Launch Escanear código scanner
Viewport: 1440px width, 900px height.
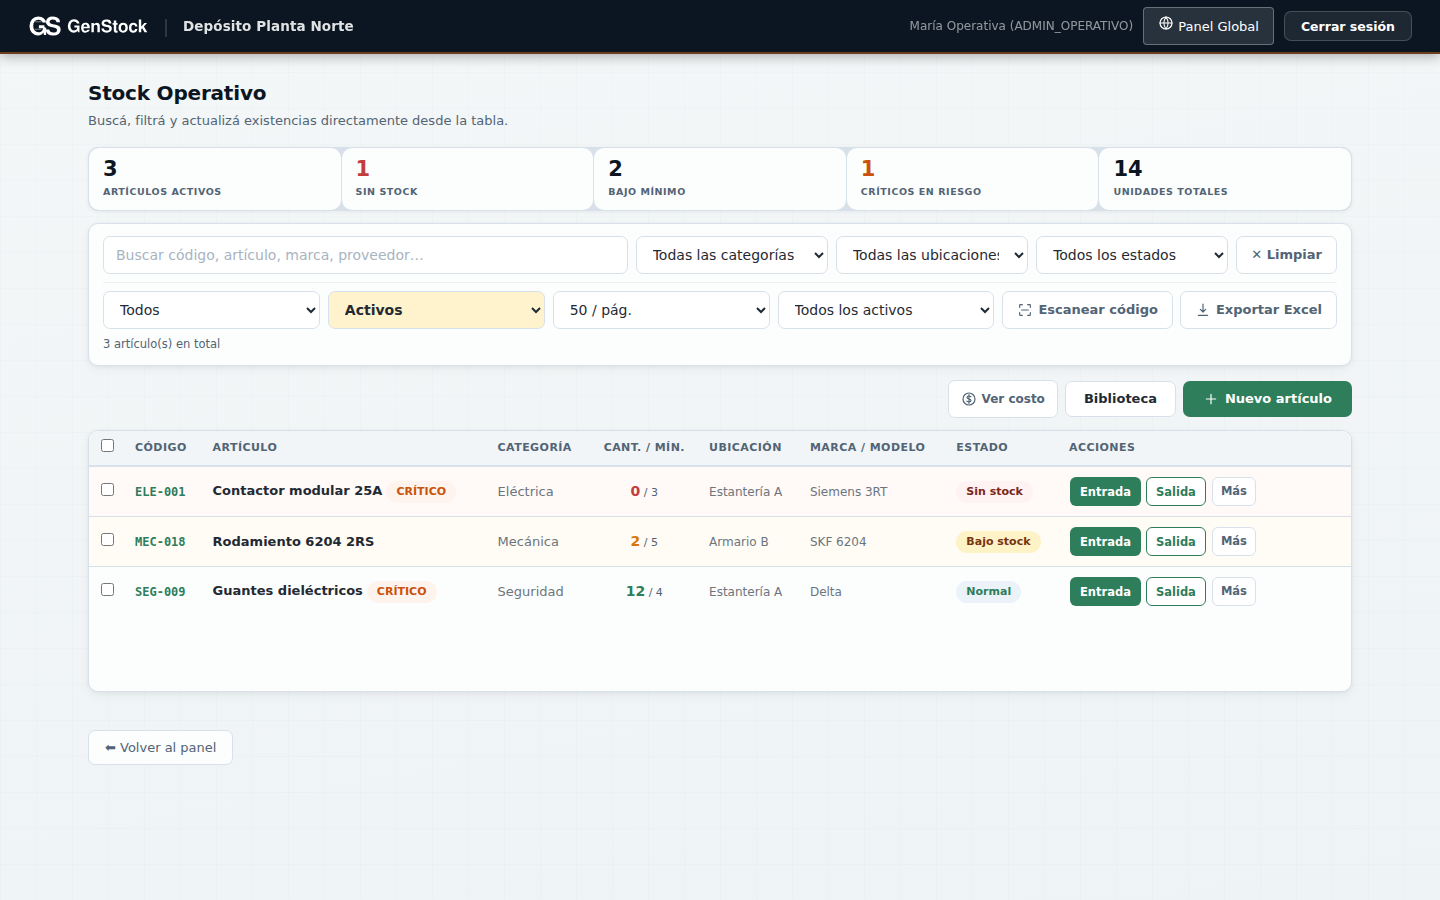pos(1087,310)
